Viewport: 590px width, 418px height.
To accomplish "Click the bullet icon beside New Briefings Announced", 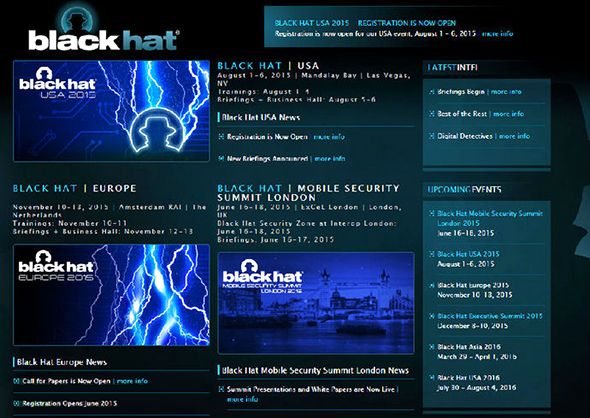I will pyautogui.click(x=221, y=159).
